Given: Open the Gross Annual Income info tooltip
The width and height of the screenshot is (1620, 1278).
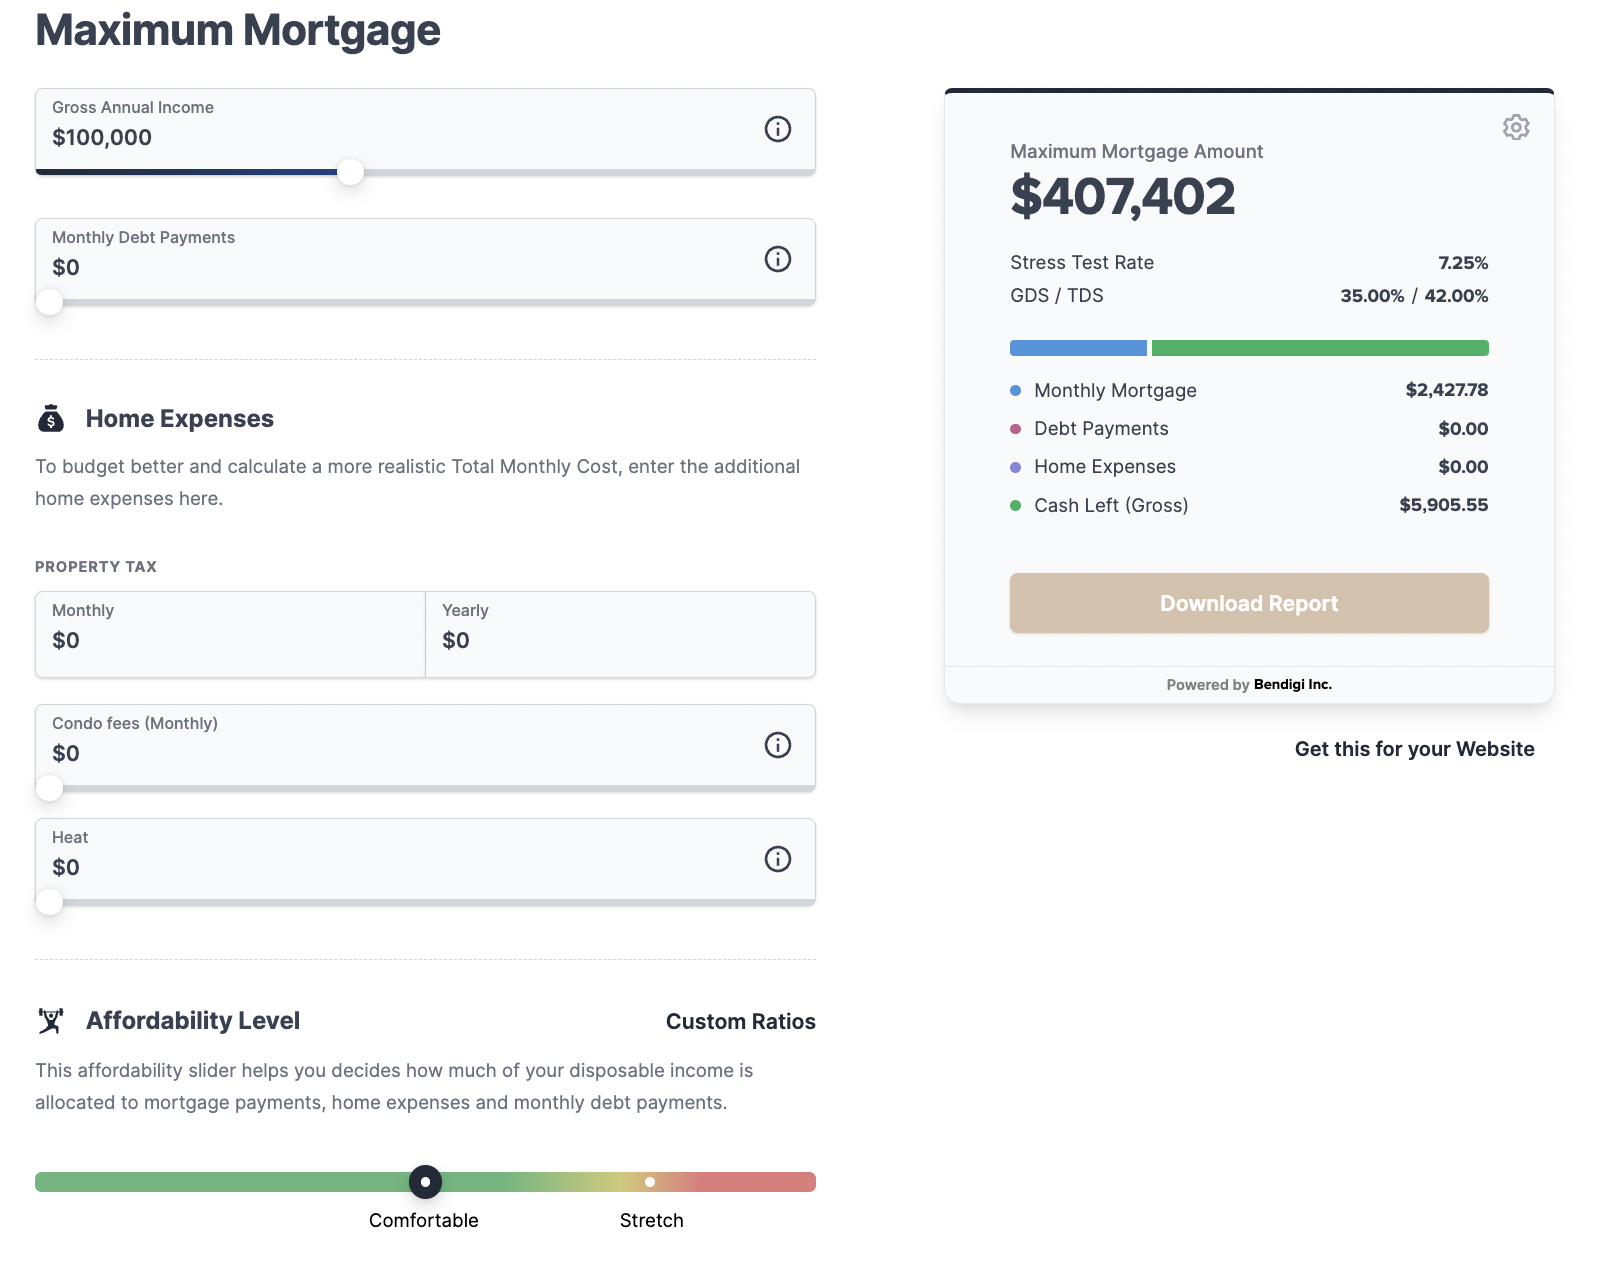Looking at the screenshot, I should (779, 129).
